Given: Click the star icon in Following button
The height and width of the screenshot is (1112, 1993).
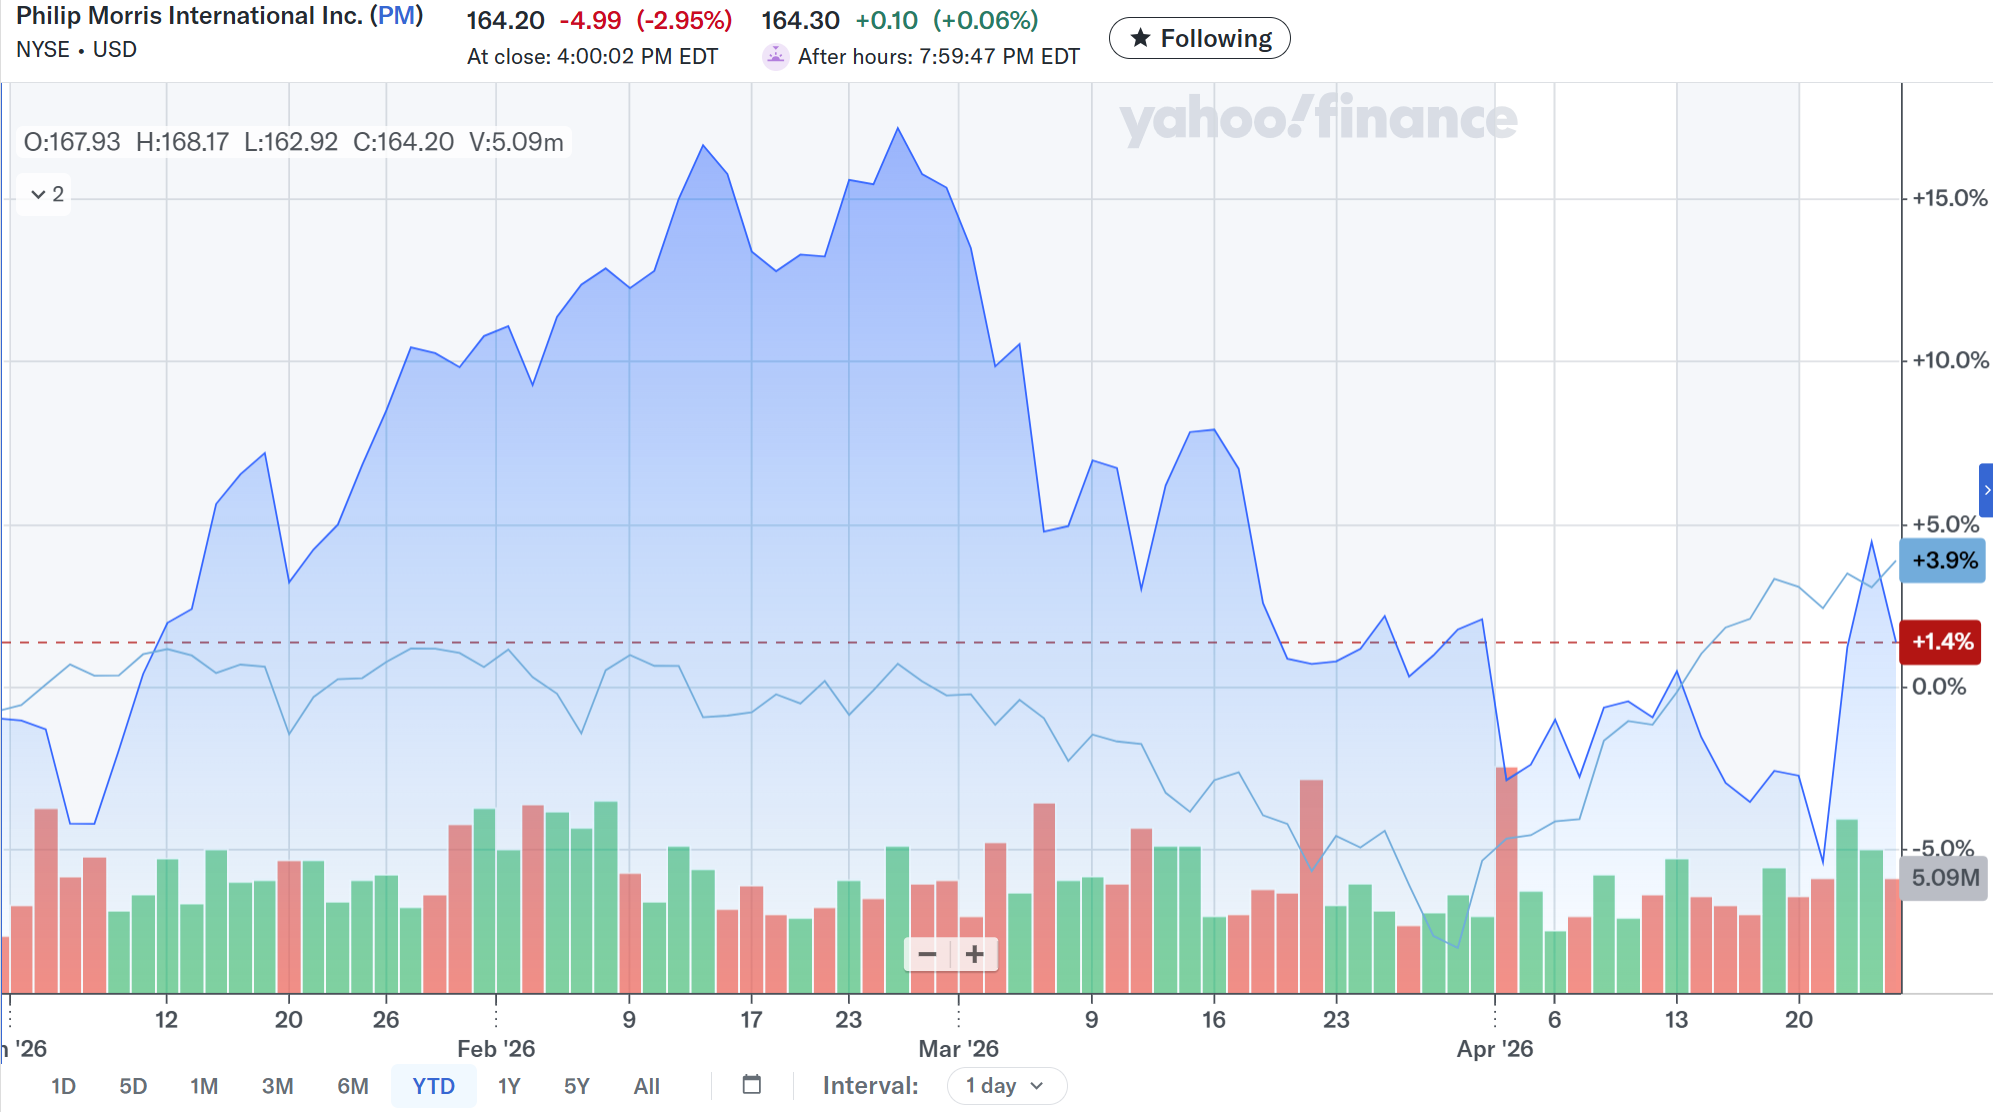Looking at the screenshot, I should coord(1140,38).
